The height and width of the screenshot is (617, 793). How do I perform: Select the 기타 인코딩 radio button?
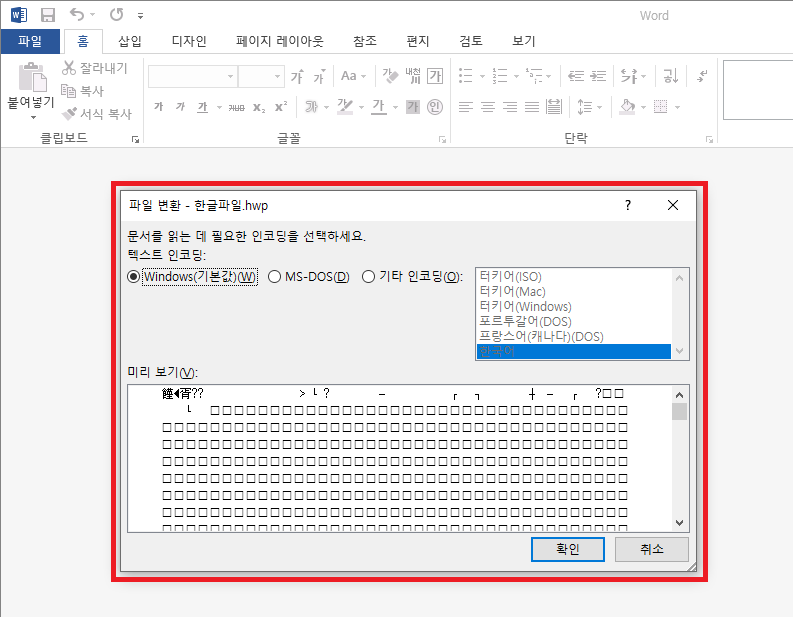(368, 277)
